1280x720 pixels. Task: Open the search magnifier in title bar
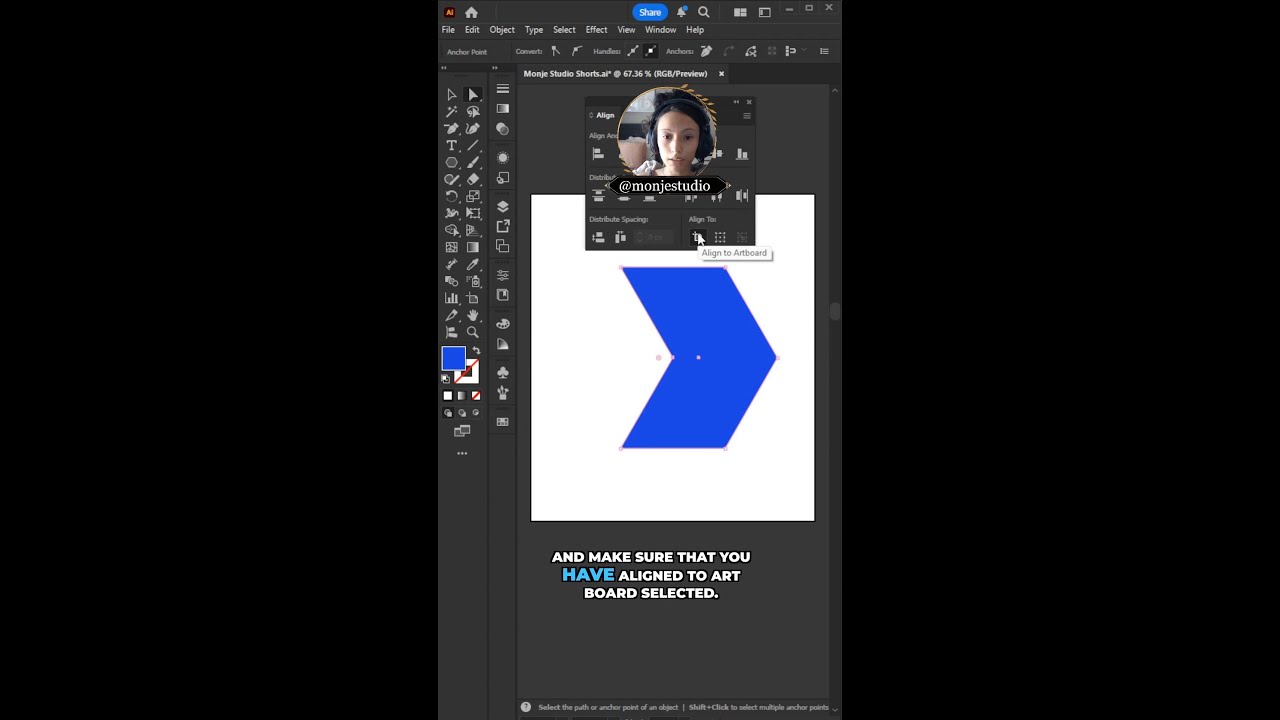[704, 12]
